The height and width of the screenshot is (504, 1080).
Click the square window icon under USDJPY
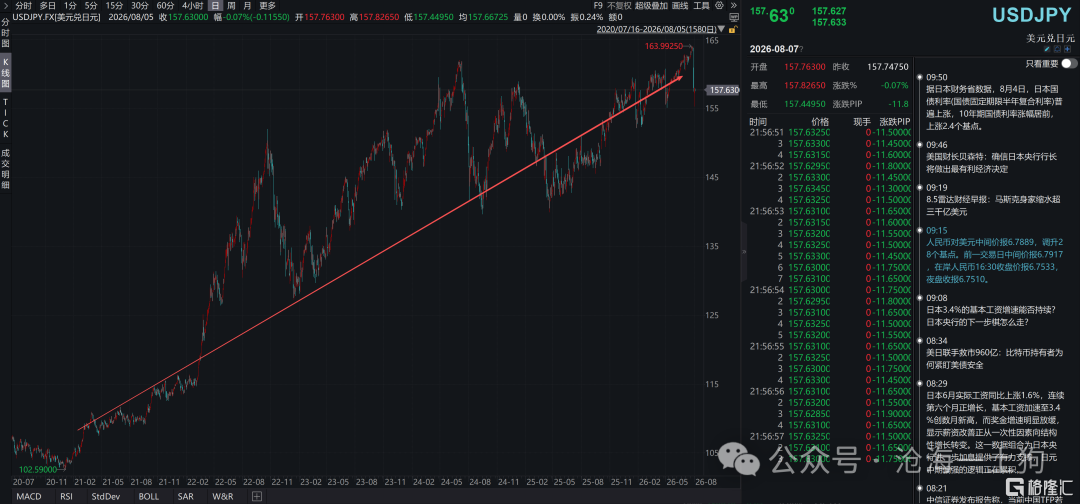pyautogui.click(x=1057, y=49)
